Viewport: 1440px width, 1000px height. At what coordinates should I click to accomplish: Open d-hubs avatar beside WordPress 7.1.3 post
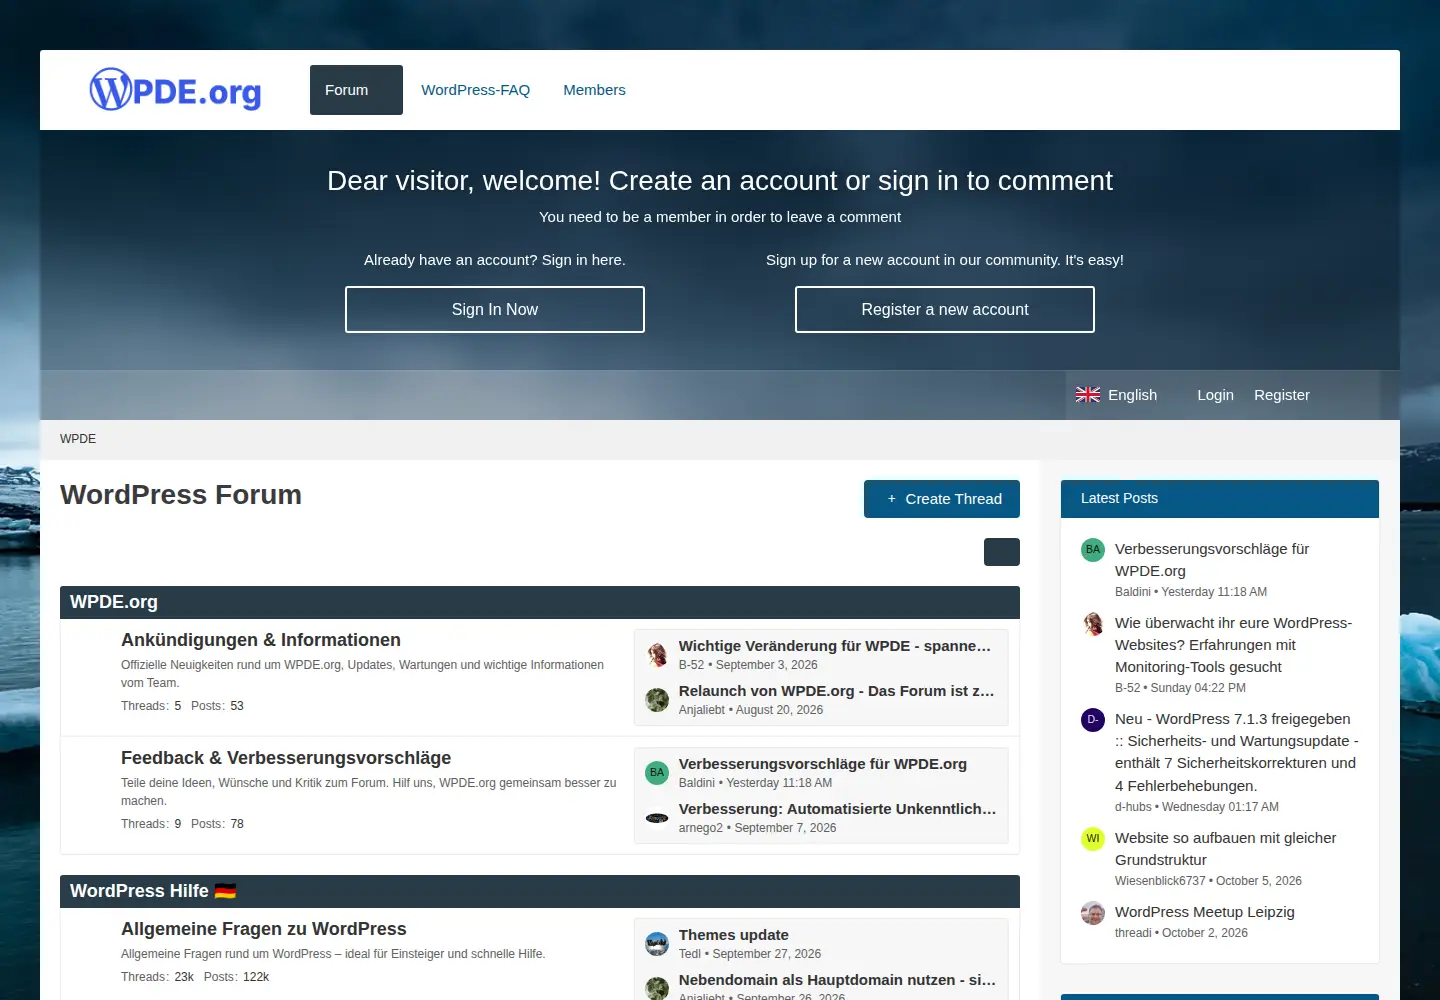click(1093, 720)
